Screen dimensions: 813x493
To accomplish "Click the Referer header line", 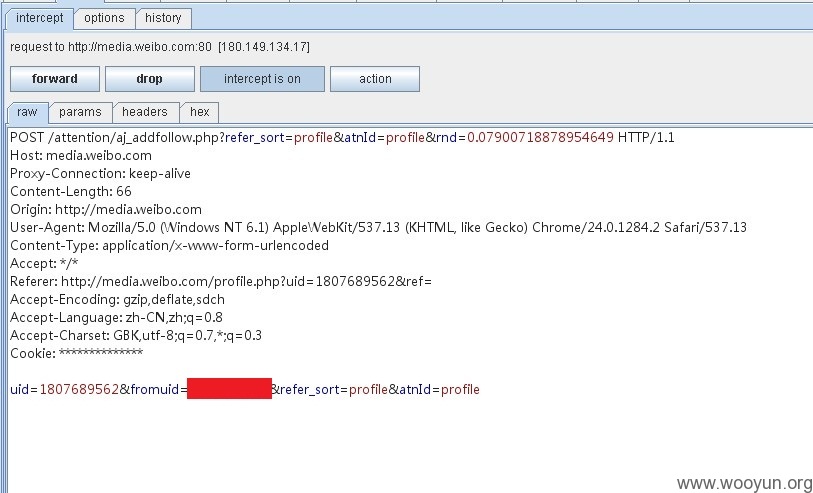I will (221, 281).
